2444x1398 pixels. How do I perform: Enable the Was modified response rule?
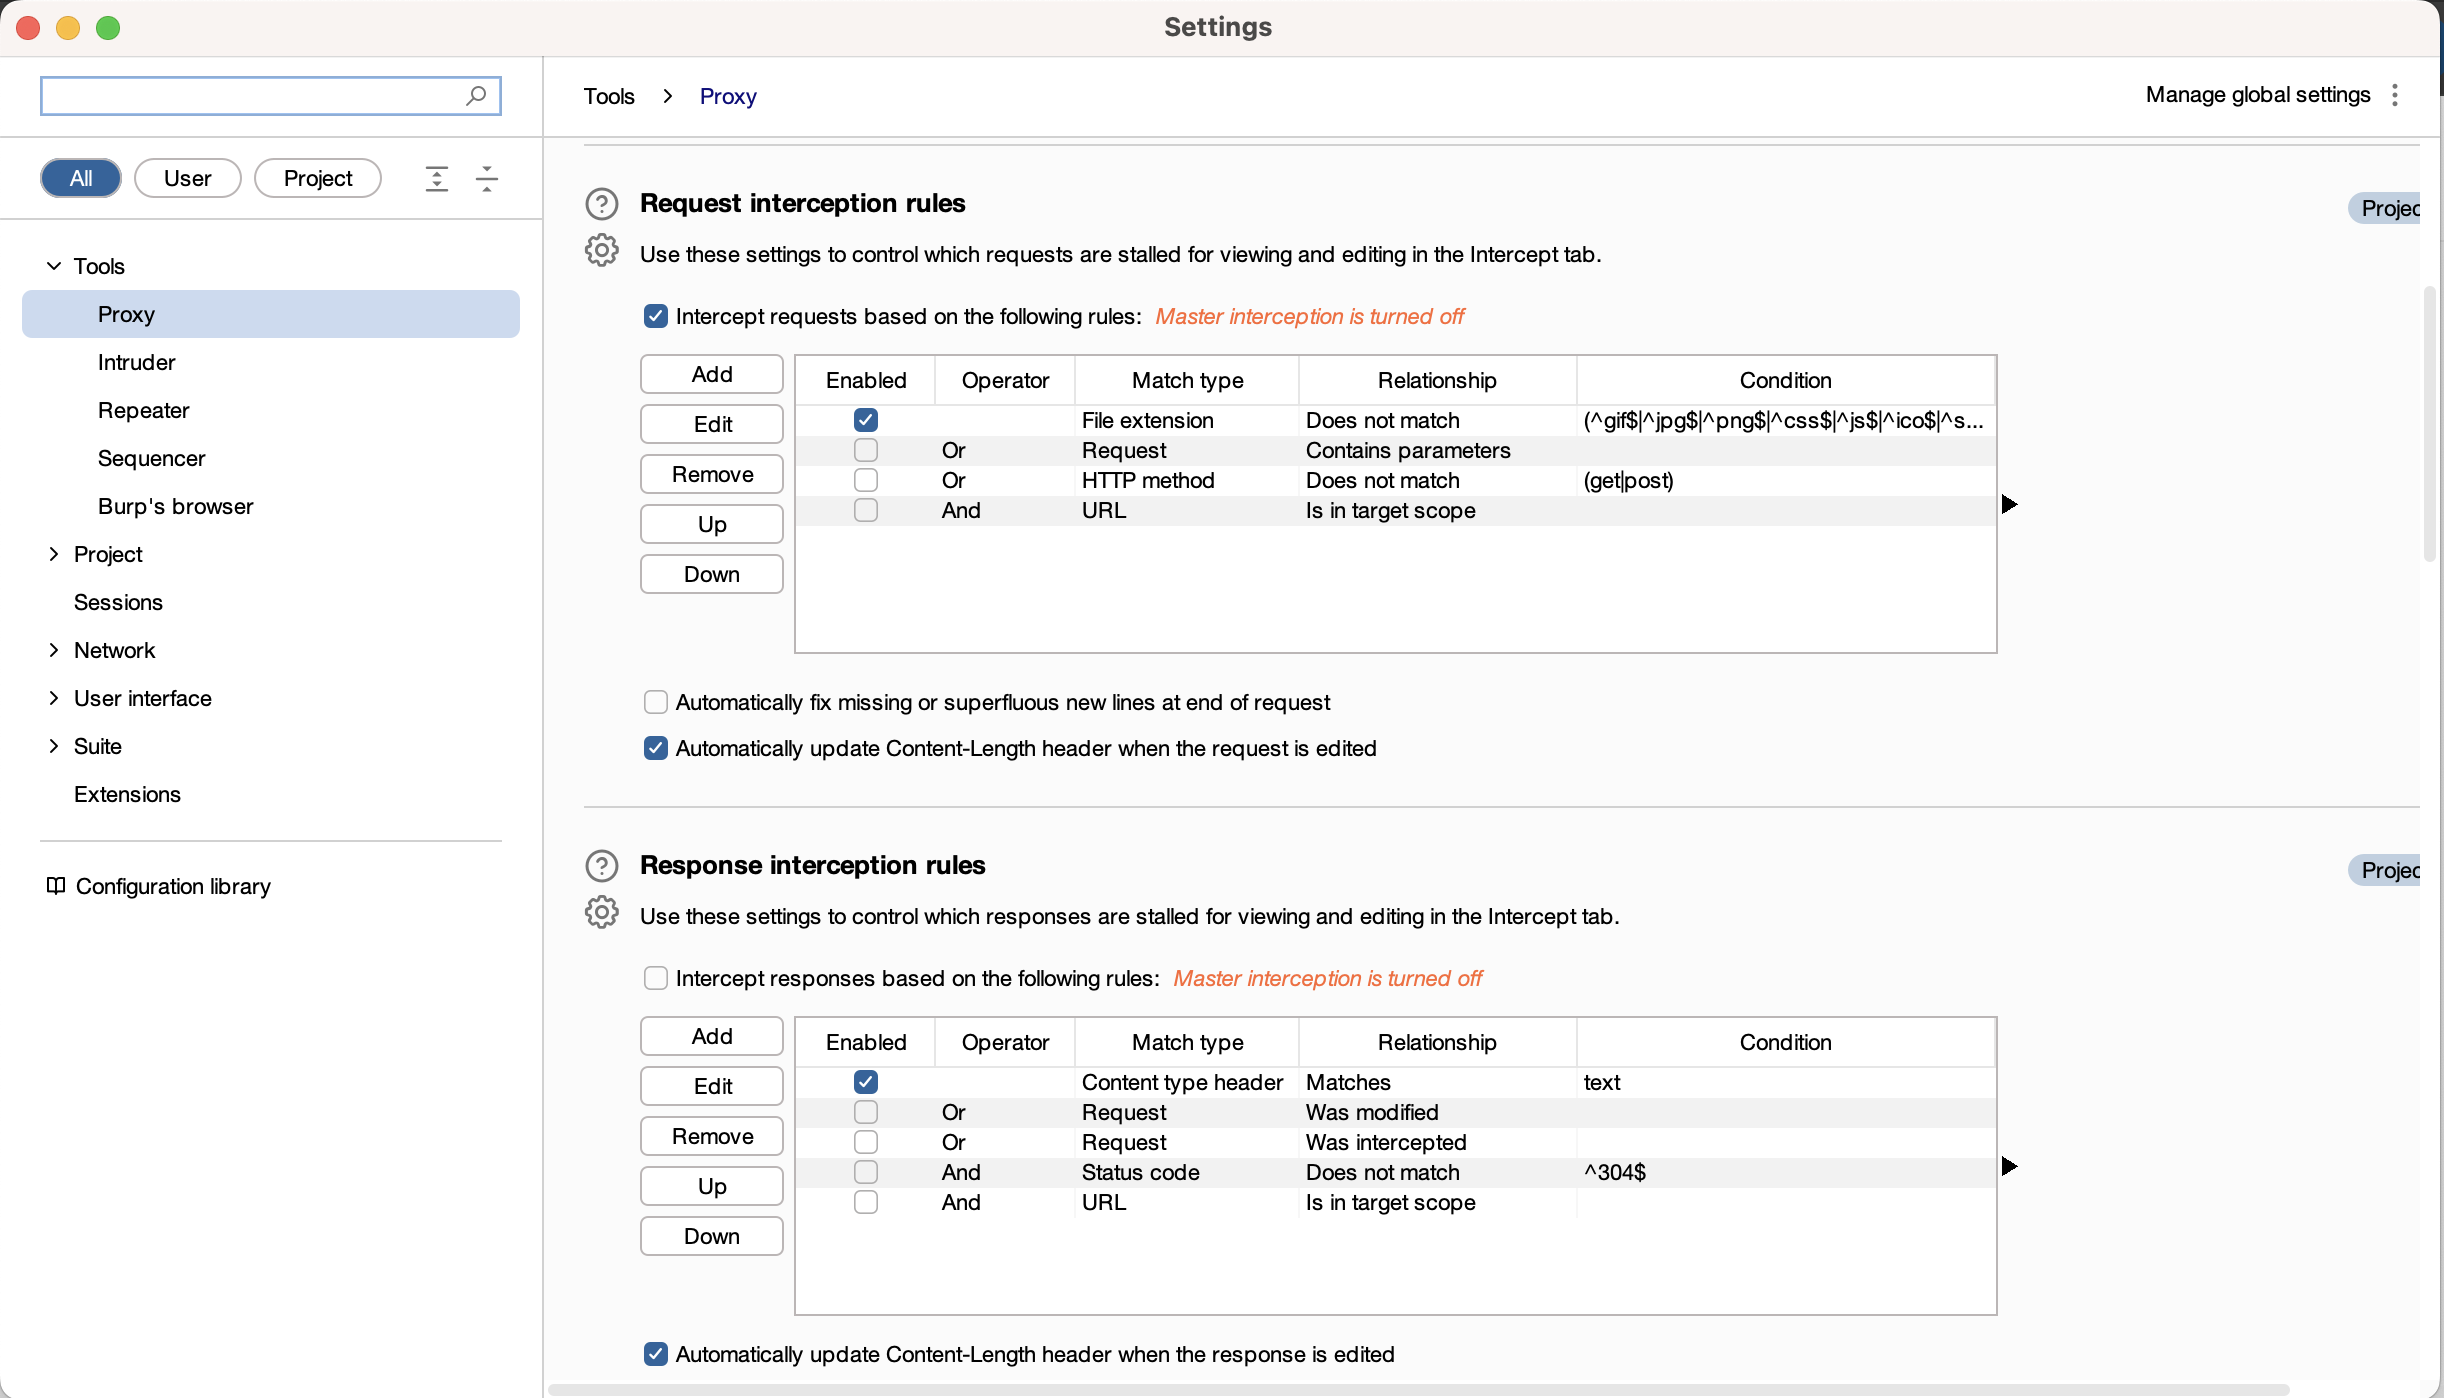[866, 1112]
